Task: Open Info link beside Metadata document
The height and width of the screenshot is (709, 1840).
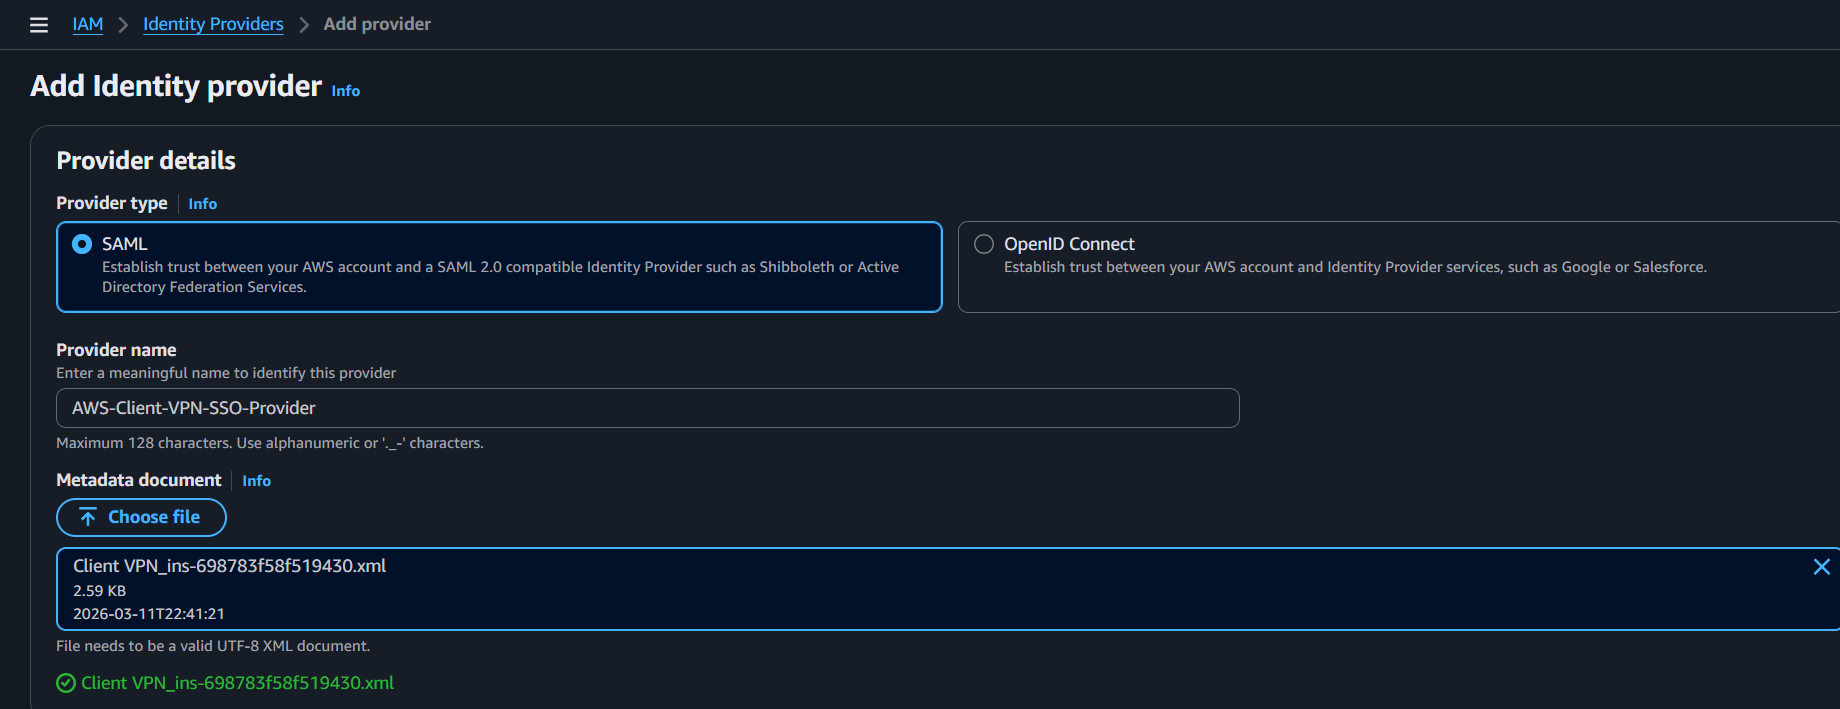Action: coord(256,481)
